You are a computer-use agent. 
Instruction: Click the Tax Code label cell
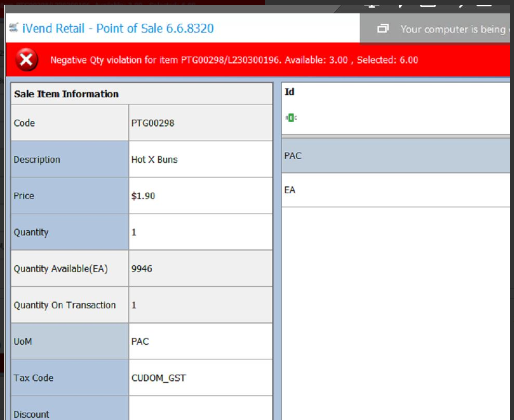(x=70, y=378)
